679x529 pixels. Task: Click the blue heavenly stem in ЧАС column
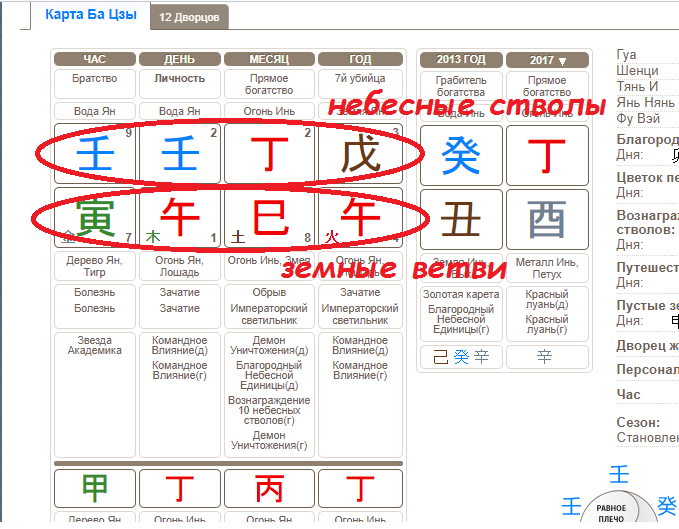tap(95, 154)
